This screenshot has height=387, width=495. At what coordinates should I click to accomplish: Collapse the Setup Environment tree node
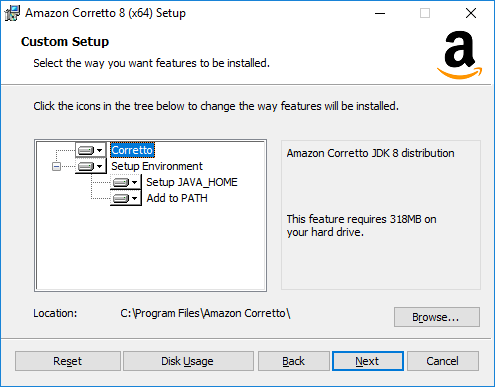56,166
